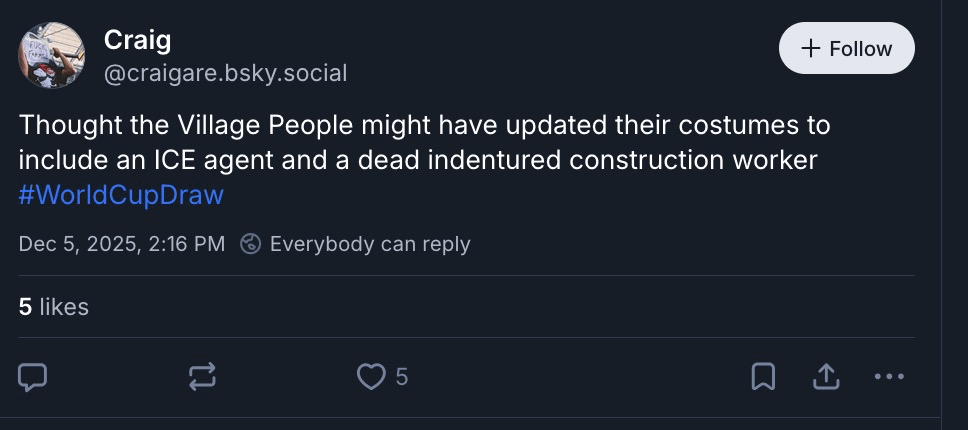Open the @craigare.bsky.social handle link
Screen dimensions: 968x430
(x=225, y=73)
